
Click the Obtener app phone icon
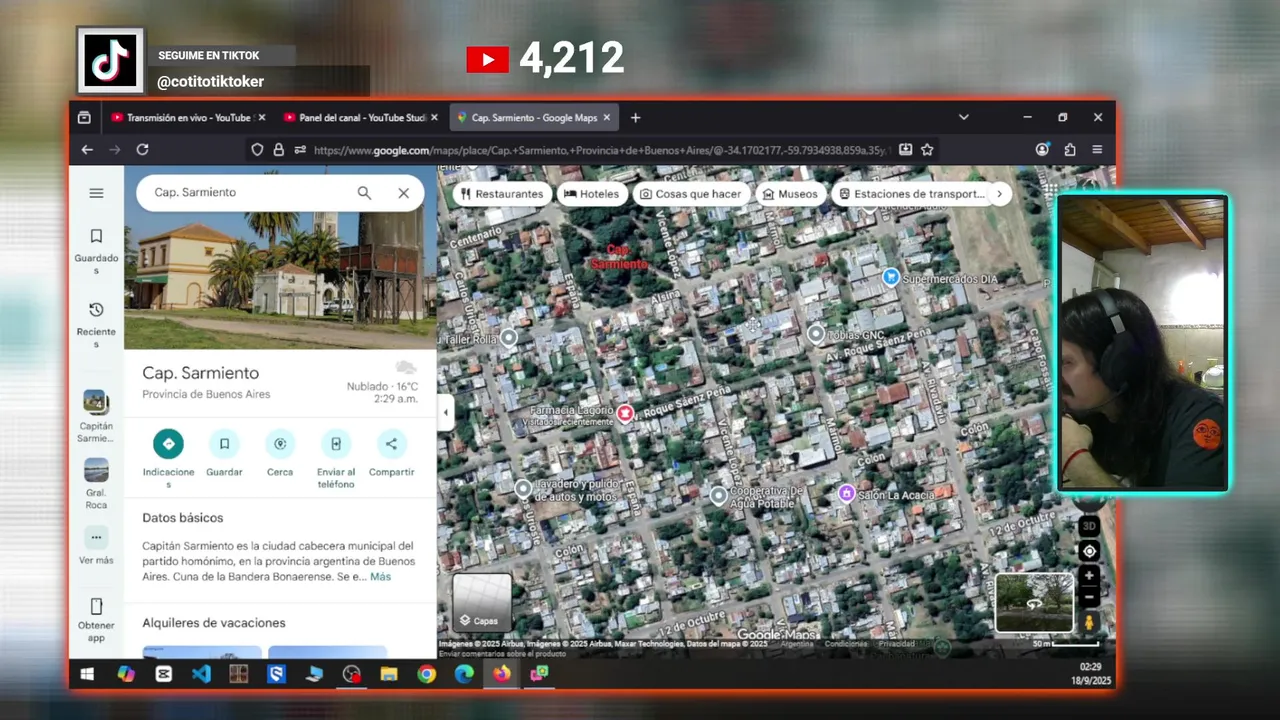point(96,606)
